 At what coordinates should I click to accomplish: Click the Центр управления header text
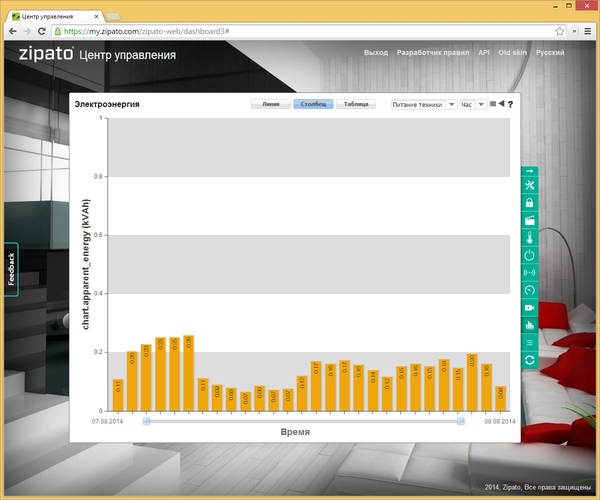127,55
